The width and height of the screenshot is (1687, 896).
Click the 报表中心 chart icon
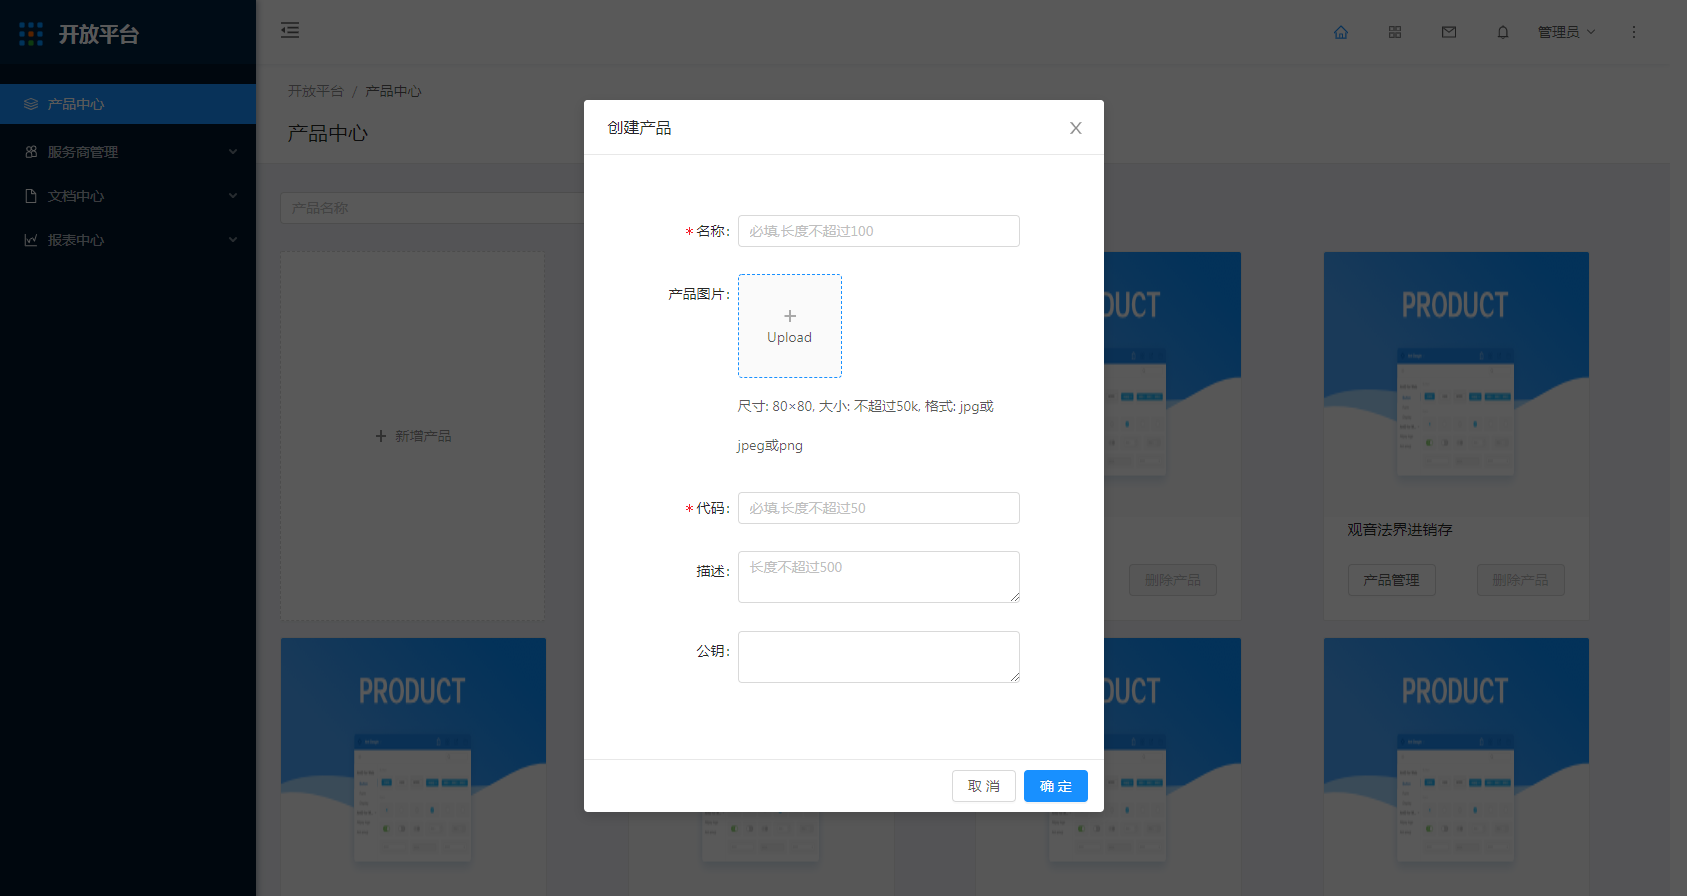31,240
